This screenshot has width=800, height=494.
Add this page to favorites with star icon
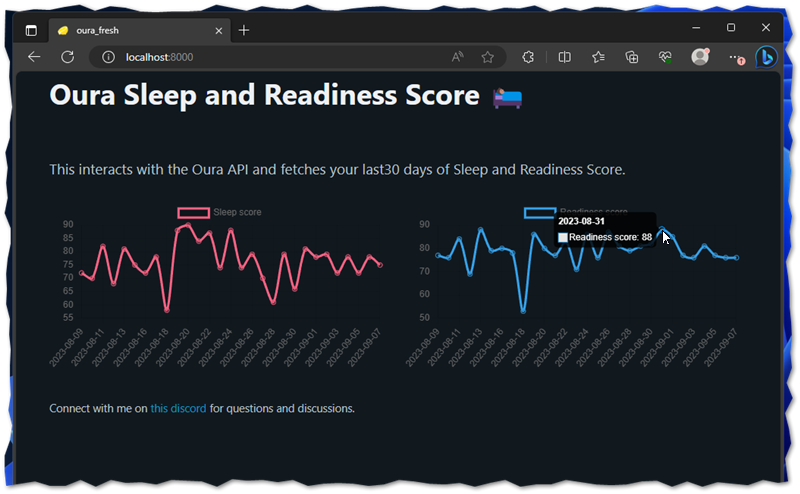click(x=488, y=57)
